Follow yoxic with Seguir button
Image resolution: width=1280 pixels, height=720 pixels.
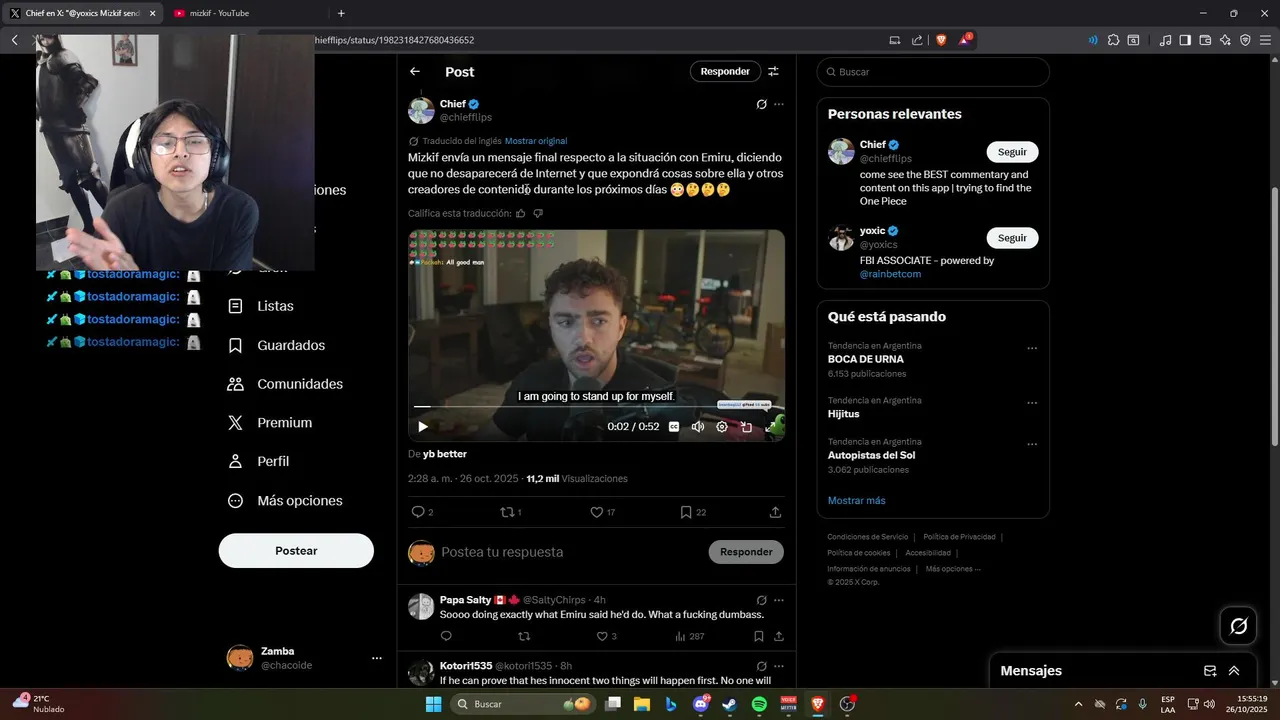pyautogui.click(x=1012, y=238)
